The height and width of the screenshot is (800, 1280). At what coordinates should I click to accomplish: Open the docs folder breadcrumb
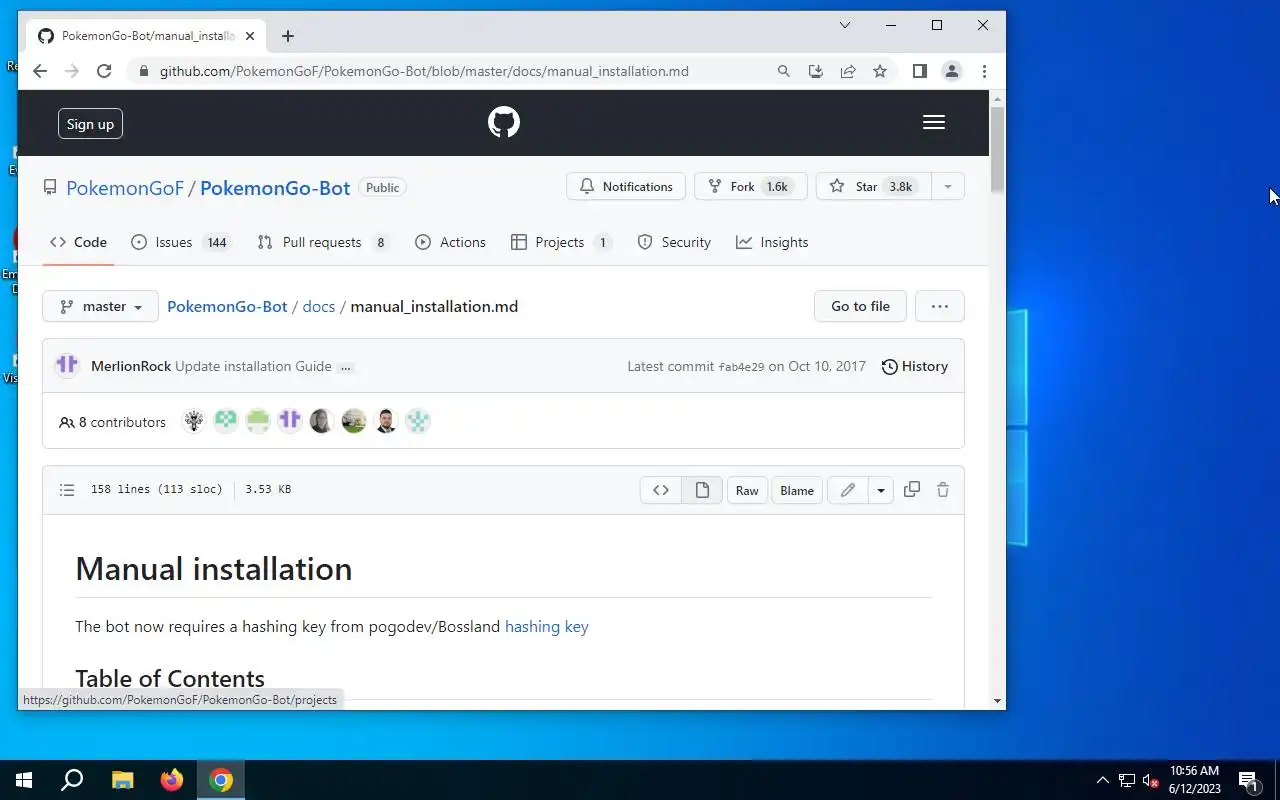tap(319, 306)
